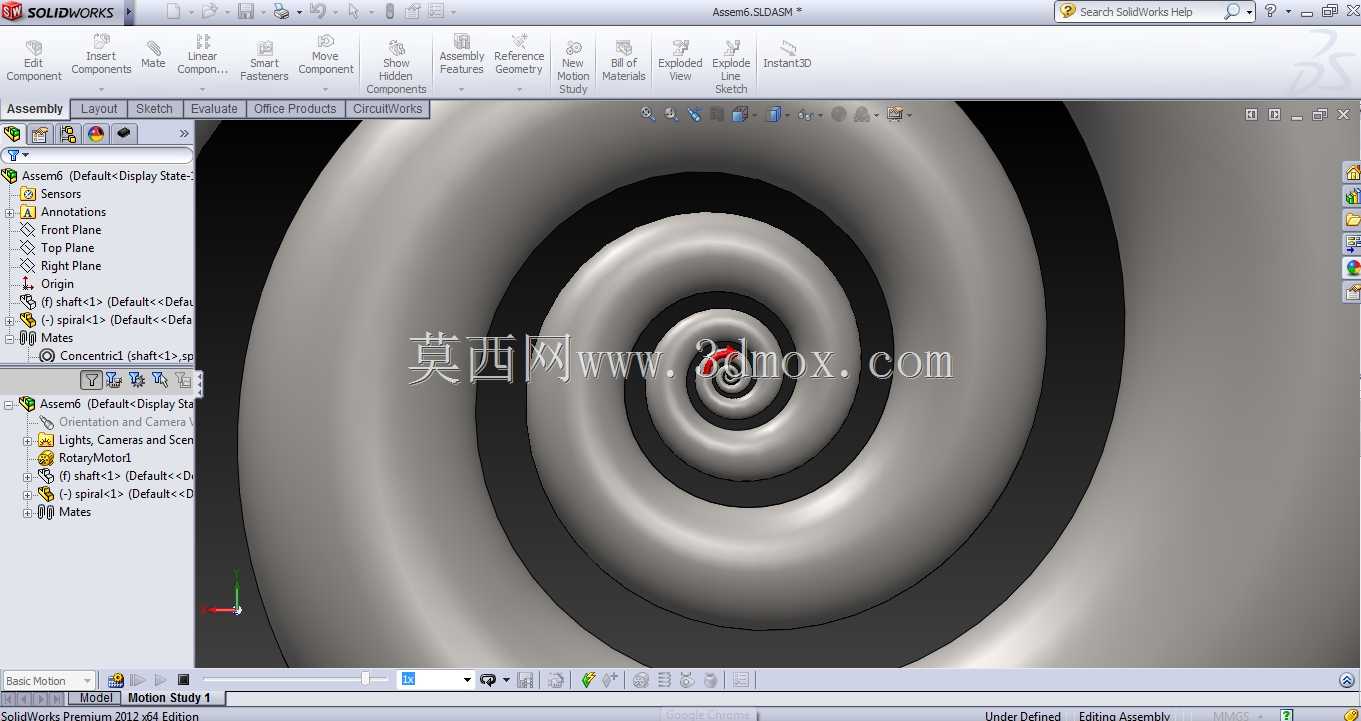Open the ConfigurationManager tab
The image size is (1361, 721).
coord(68,133)
